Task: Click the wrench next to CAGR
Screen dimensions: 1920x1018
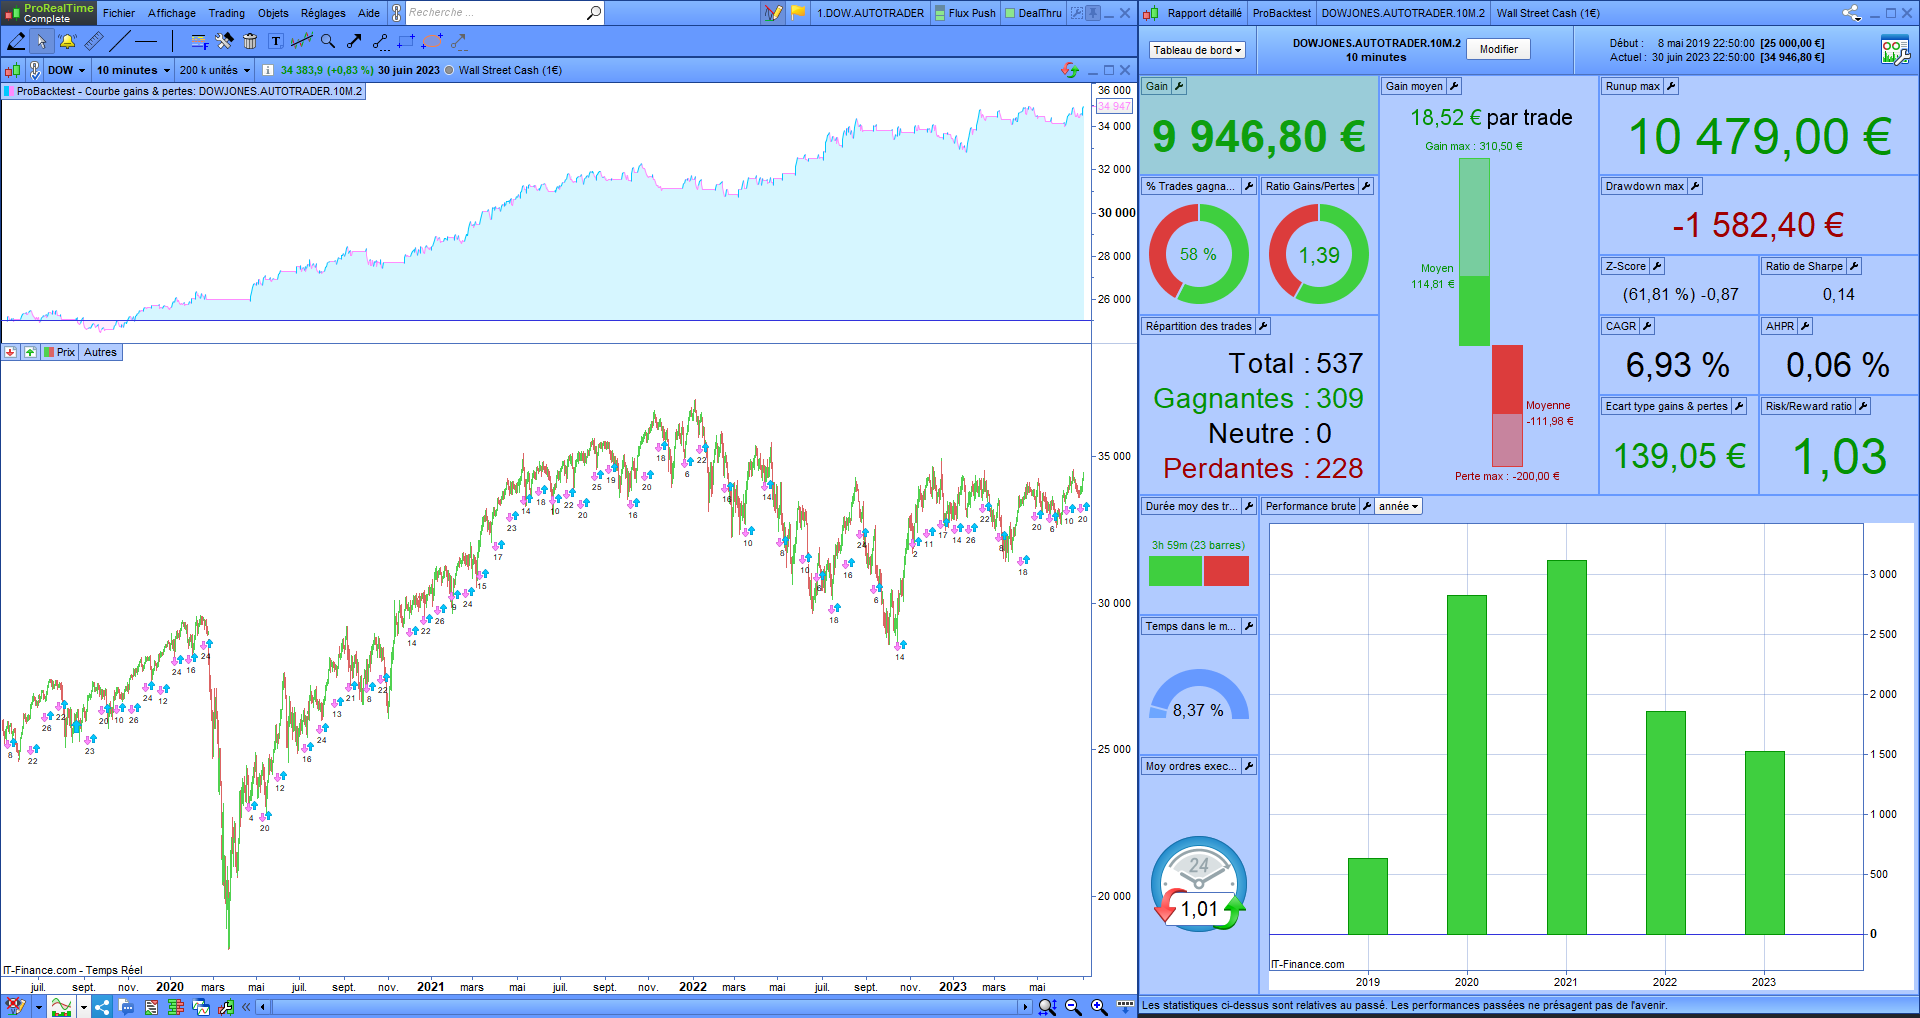Action: [x=1647, y=326]
